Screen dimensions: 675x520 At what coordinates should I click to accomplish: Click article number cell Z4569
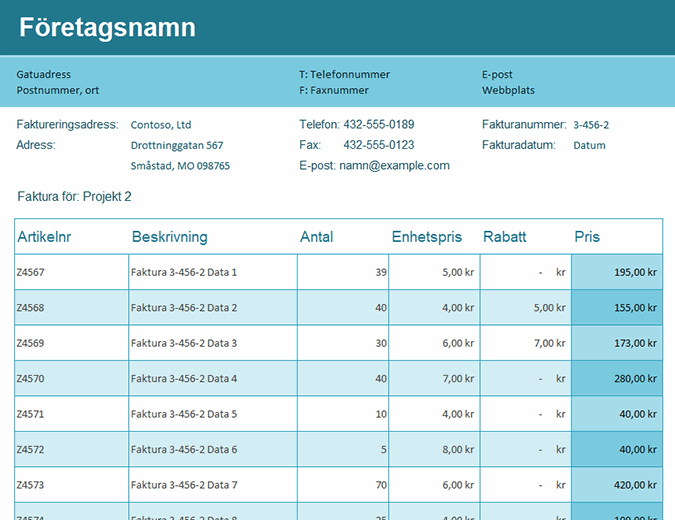pos(30,343)
